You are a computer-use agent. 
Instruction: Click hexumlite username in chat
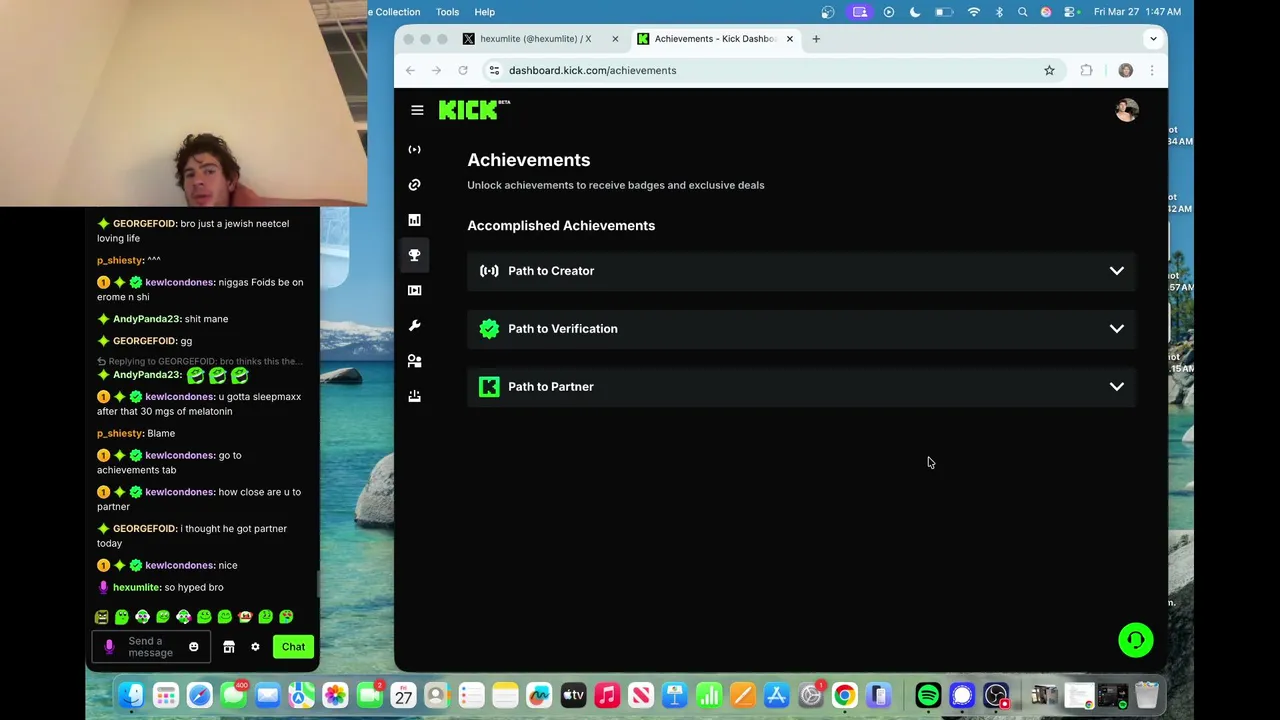[x=136, y=587]
